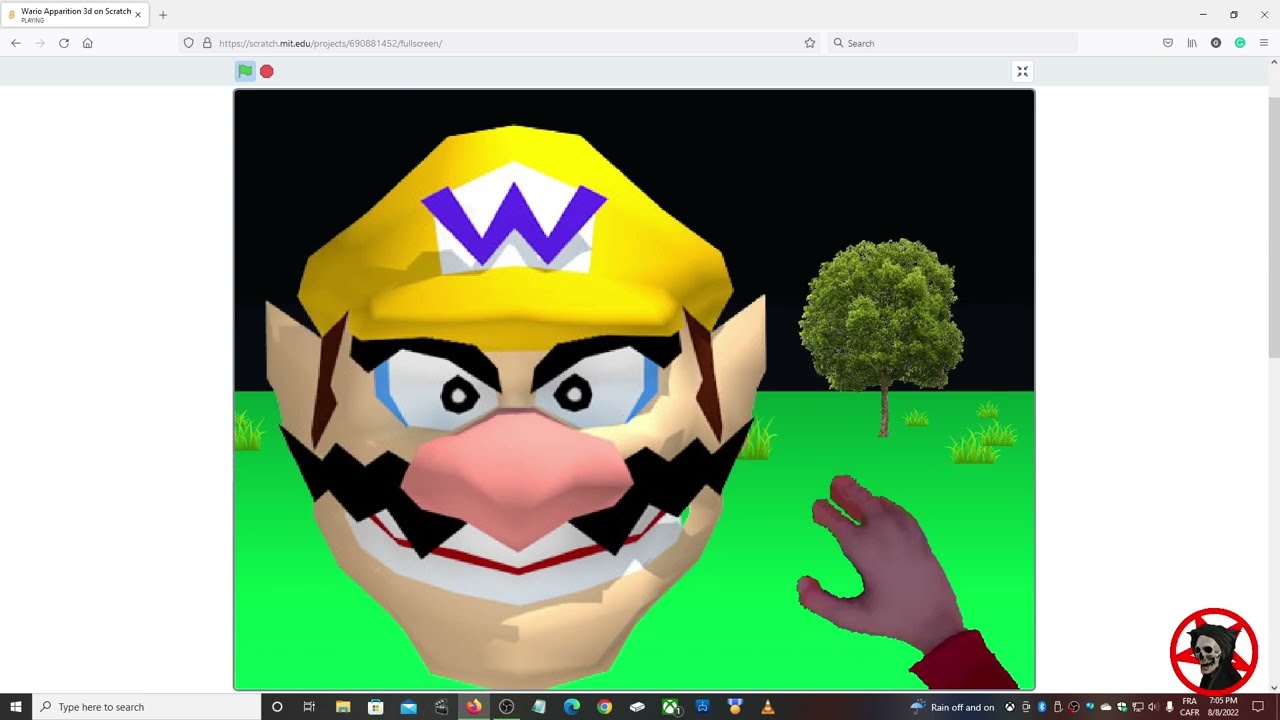Open Task View on the taskbar

pos(309,707)
